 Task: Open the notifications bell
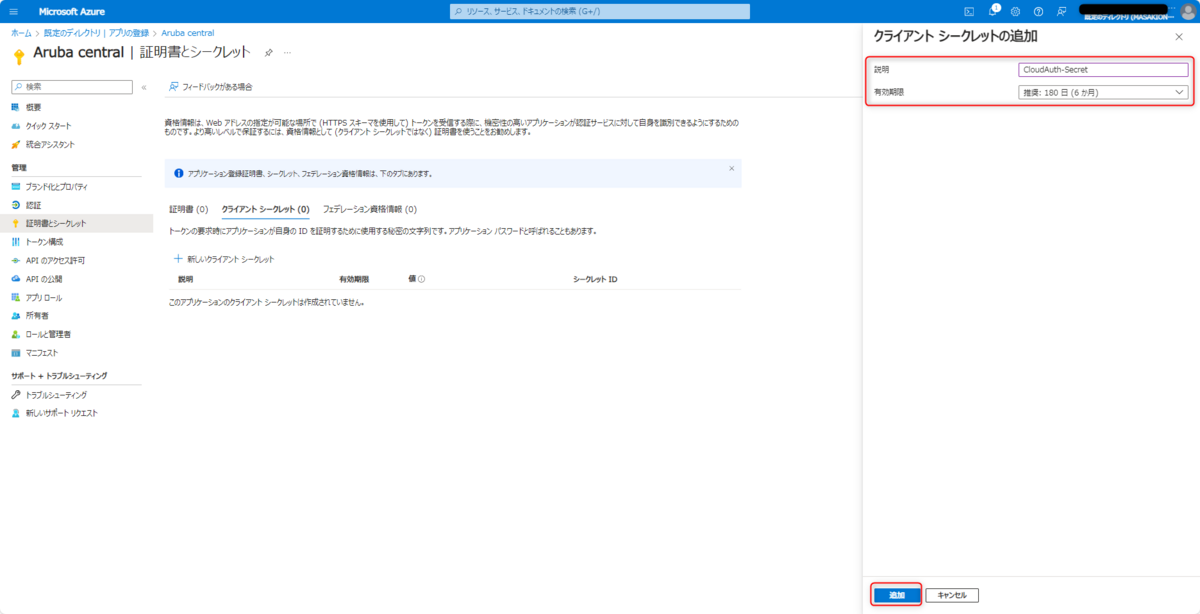point(993,11)
